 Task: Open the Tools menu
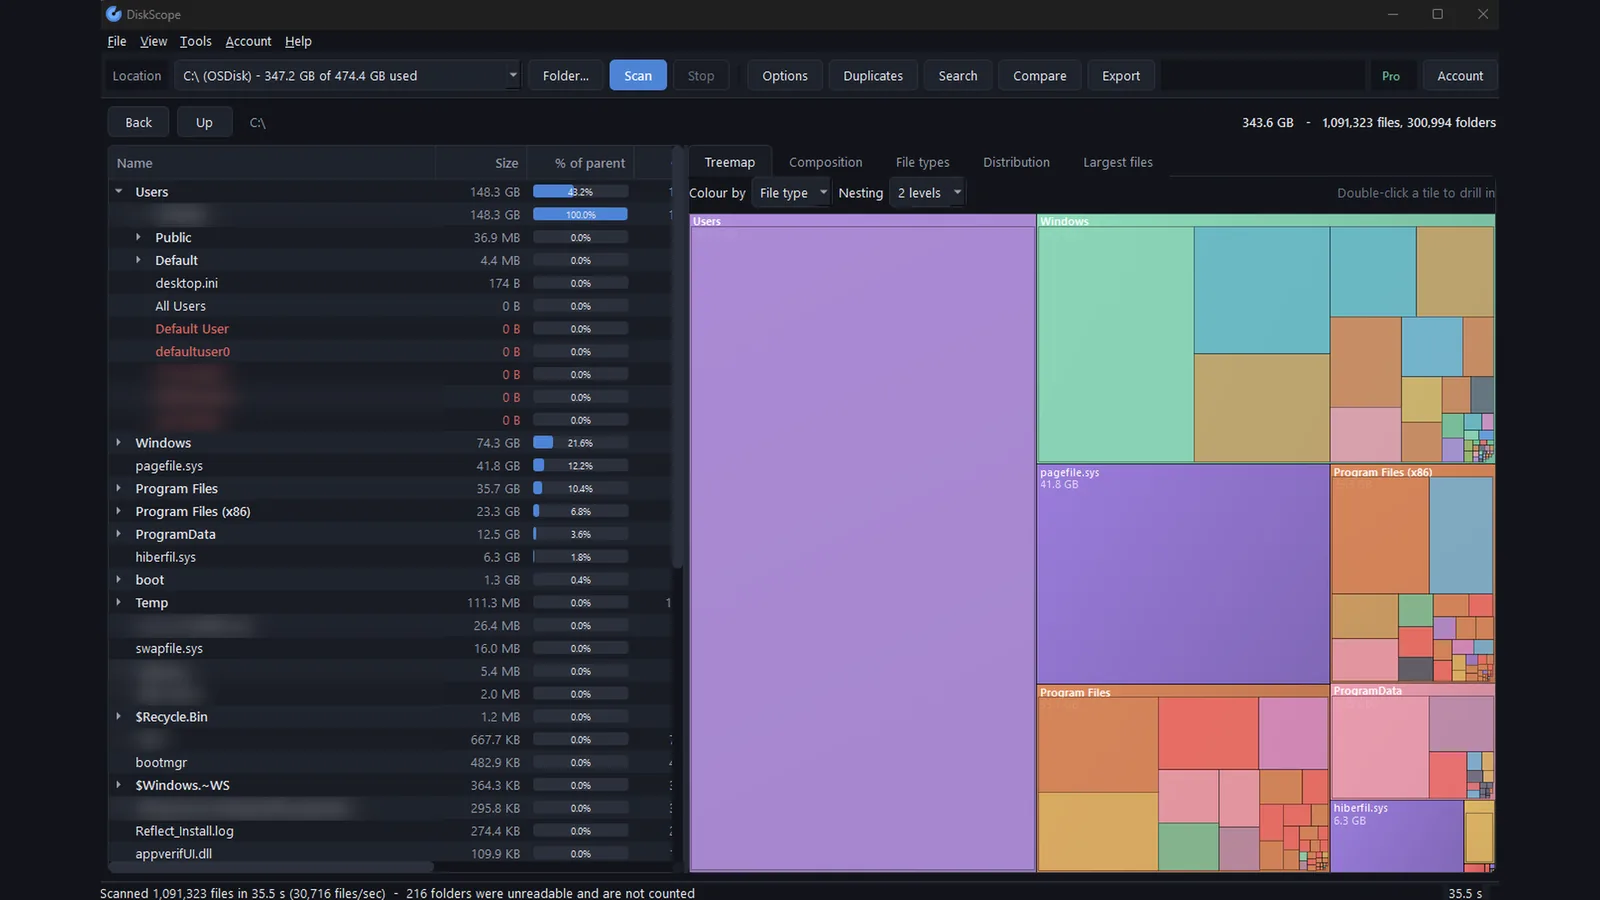pos(196,41)
